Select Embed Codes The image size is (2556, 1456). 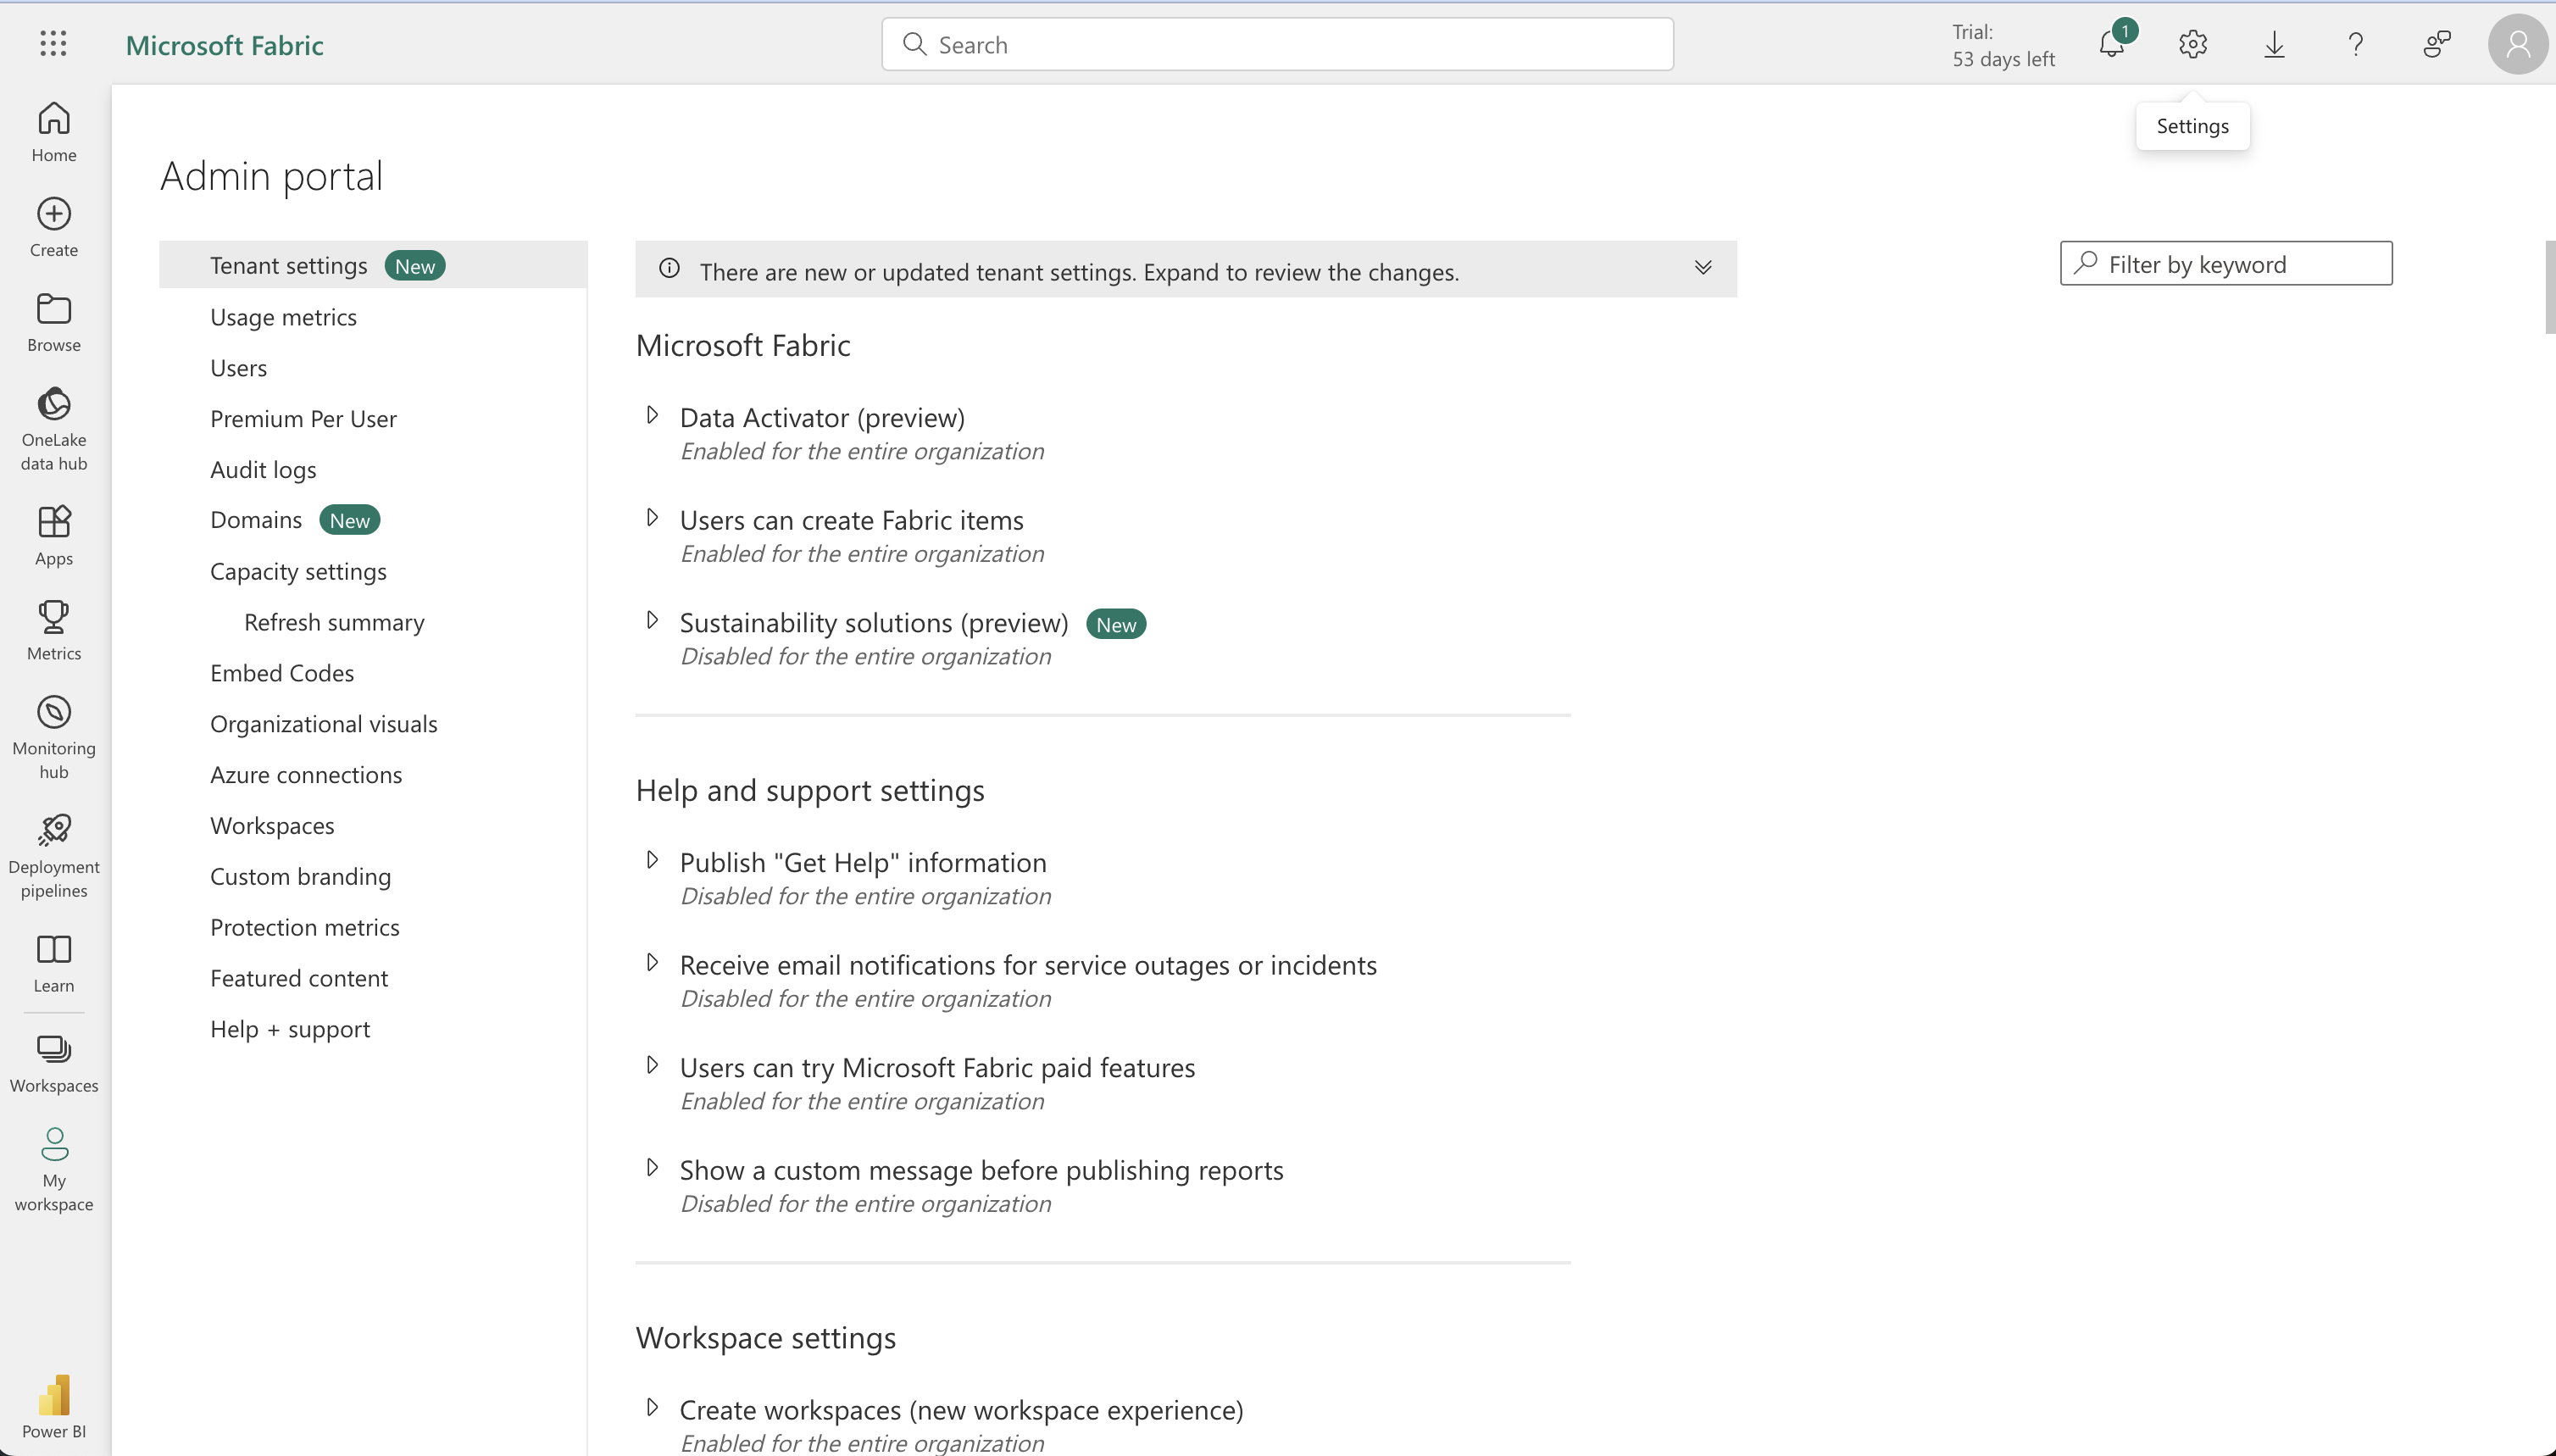[x=282, y=673]
